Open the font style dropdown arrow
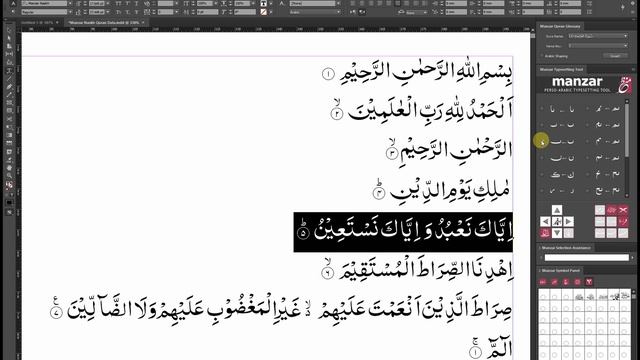This screenshot has width=640, height=360. [70, 12]
